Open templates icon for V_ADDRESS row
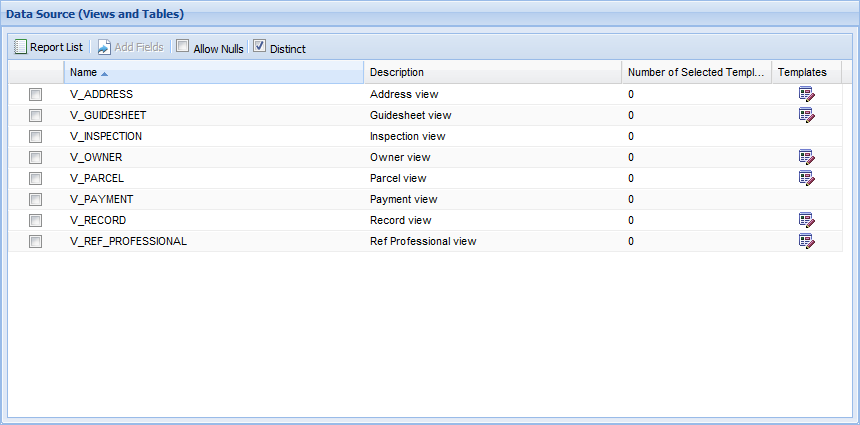The image size is (860, 425). click(806, 94)
